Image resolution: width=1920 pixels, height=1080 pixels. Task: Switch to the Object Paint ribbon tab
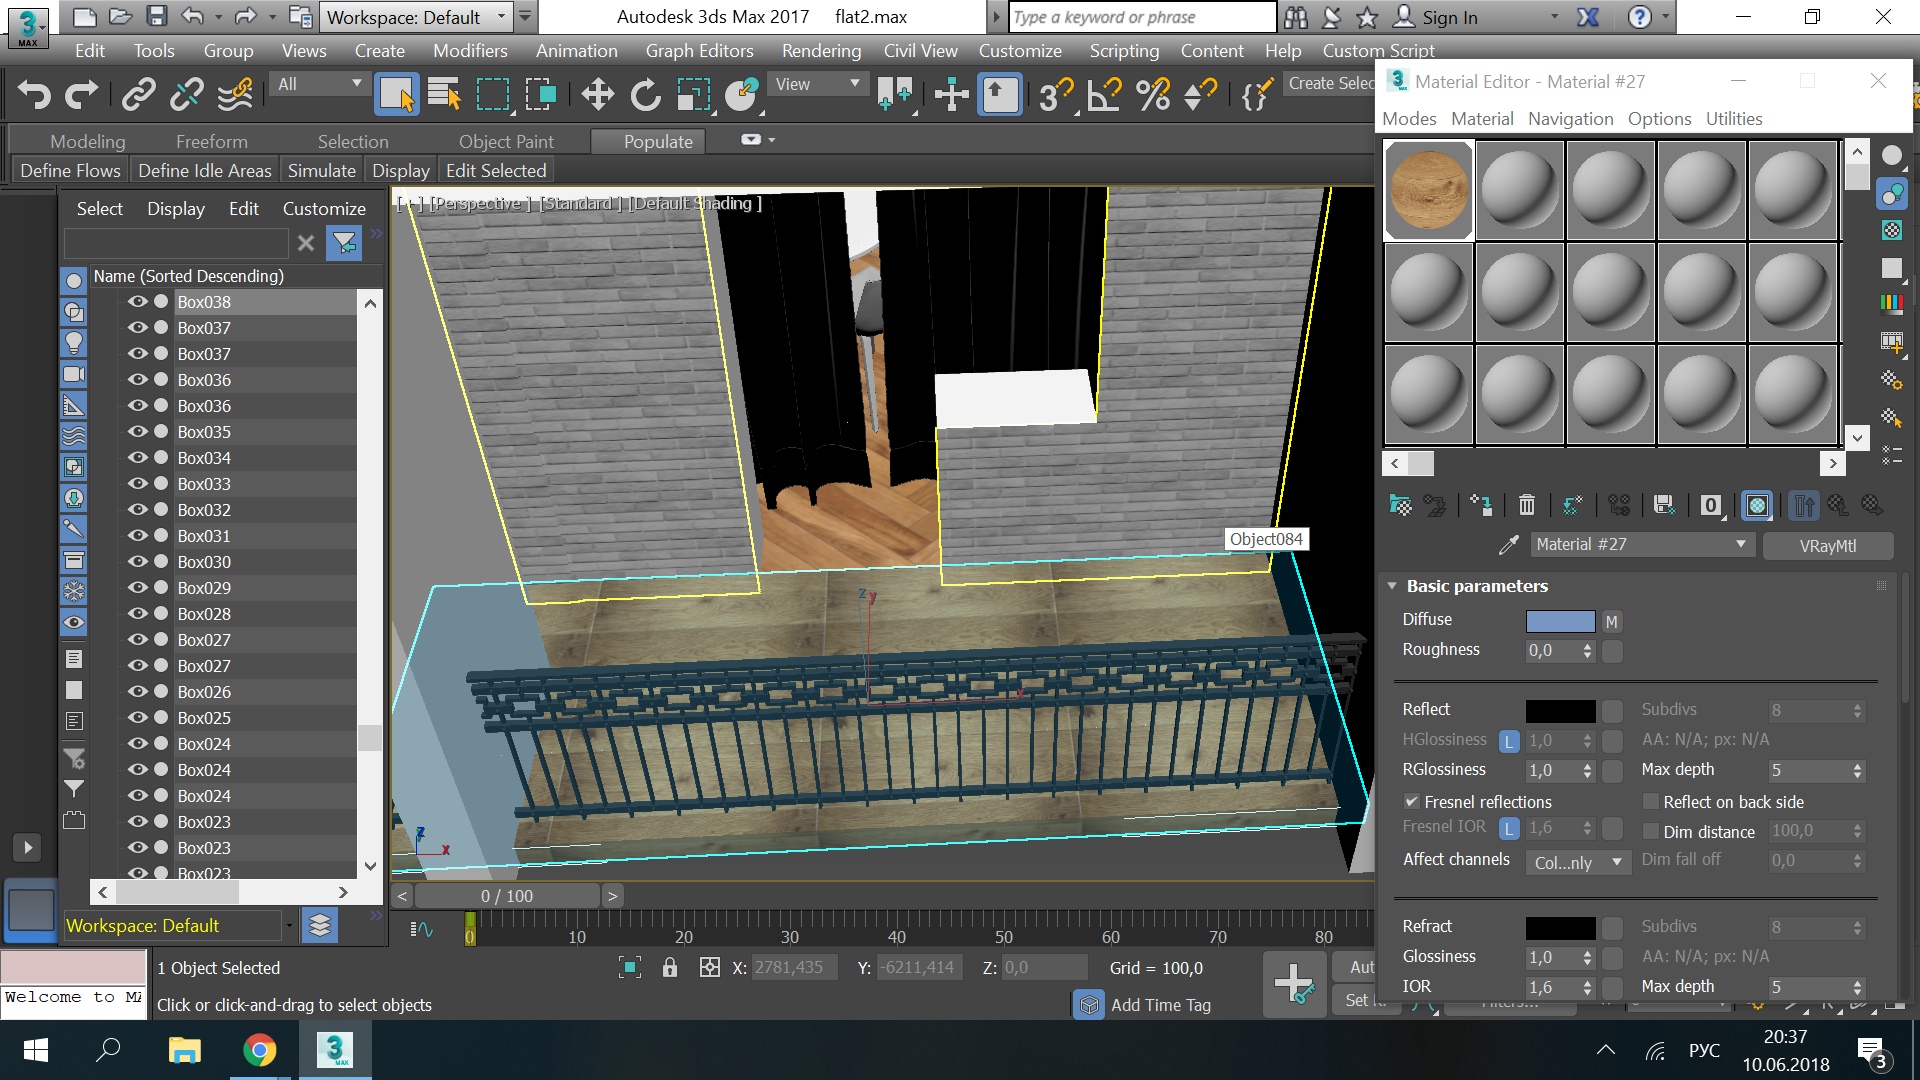pyautogui.click(x=505, y=141)
